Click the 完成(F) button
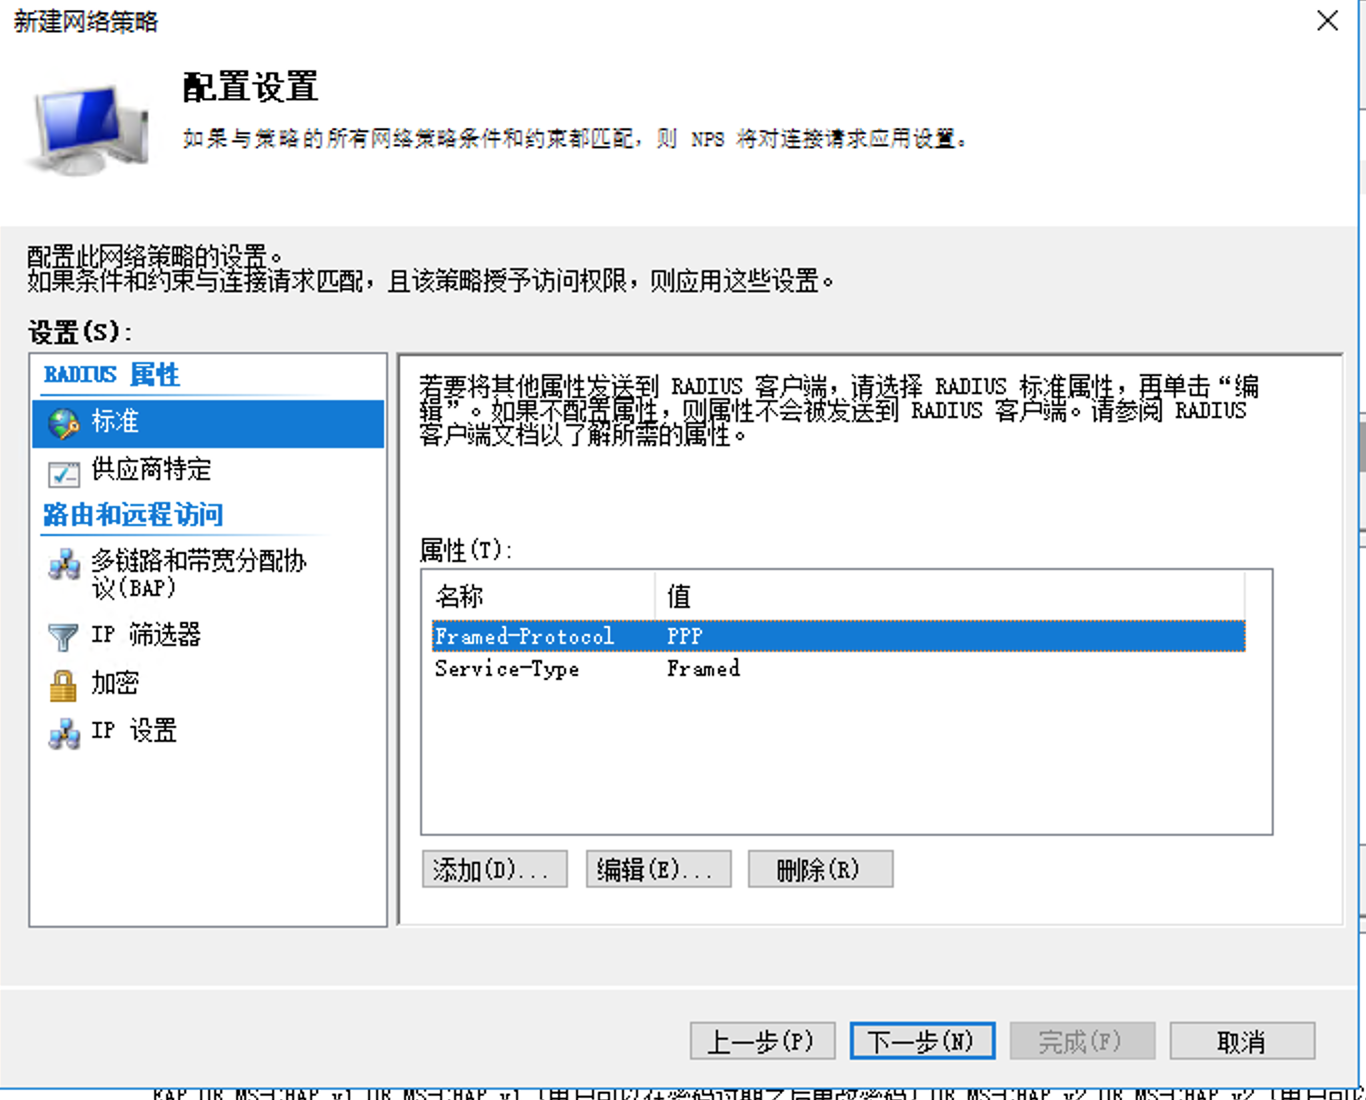This screenshot has height=1100, width=1366. [x=1082, y=1041]
